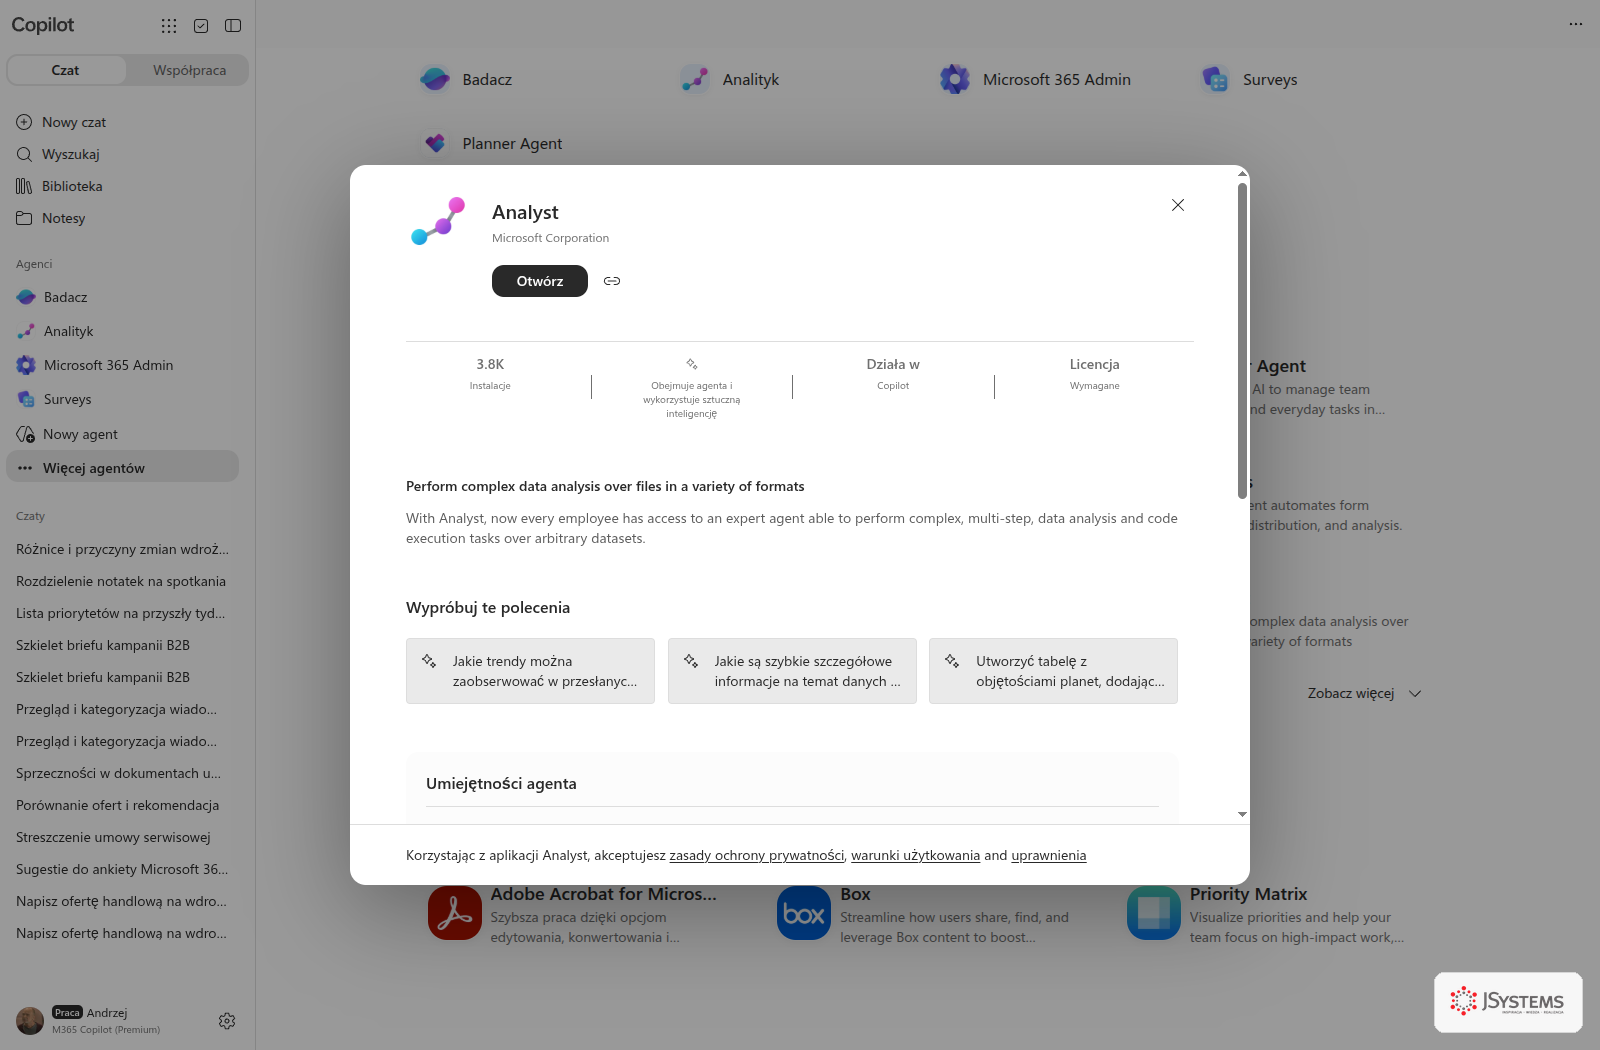Click the Surveys agent icon in sidebar
Image resolution: width=1600 pixels, height=1050 pixels.
tap(26, 399)
